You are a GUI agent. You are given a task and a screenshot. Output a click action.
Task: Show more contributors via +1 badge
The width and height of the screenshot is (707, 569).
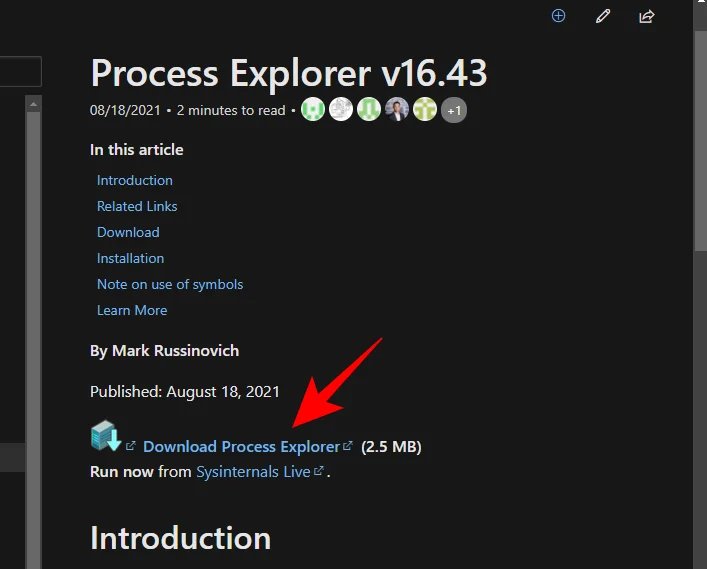tap(454, 110)
